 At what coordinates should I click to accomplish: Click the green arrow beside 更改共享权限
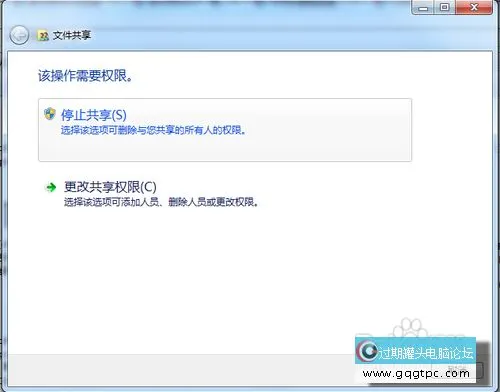pos(51,187)
